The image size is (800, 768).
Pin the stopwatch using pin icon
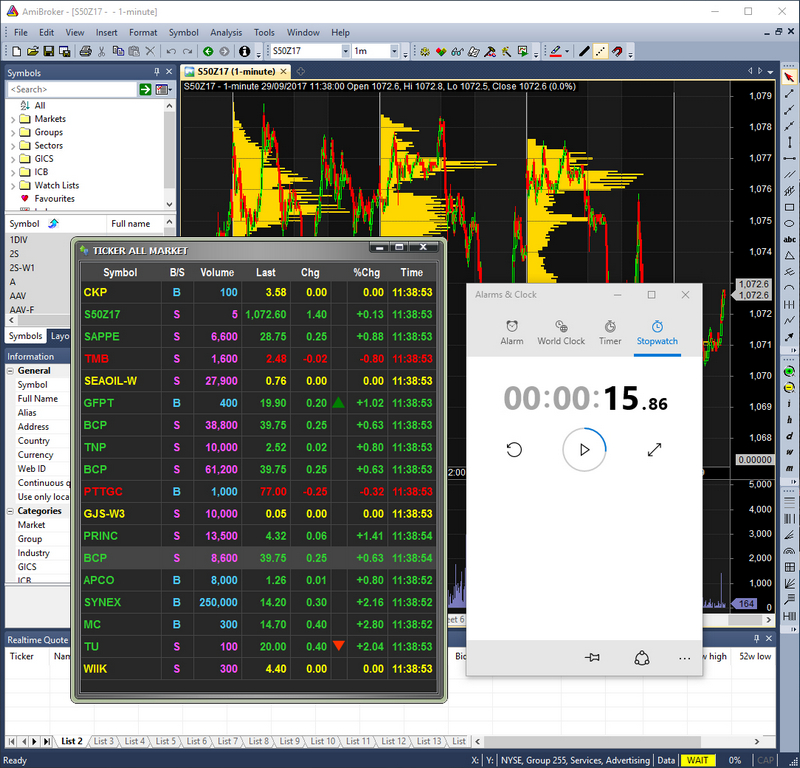592,658
